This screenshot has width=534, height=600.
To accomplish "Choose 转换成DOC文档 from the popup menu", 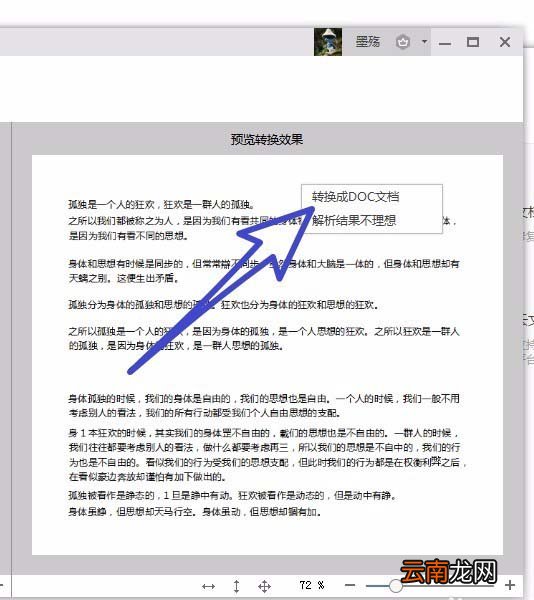I will pos(355,197).
